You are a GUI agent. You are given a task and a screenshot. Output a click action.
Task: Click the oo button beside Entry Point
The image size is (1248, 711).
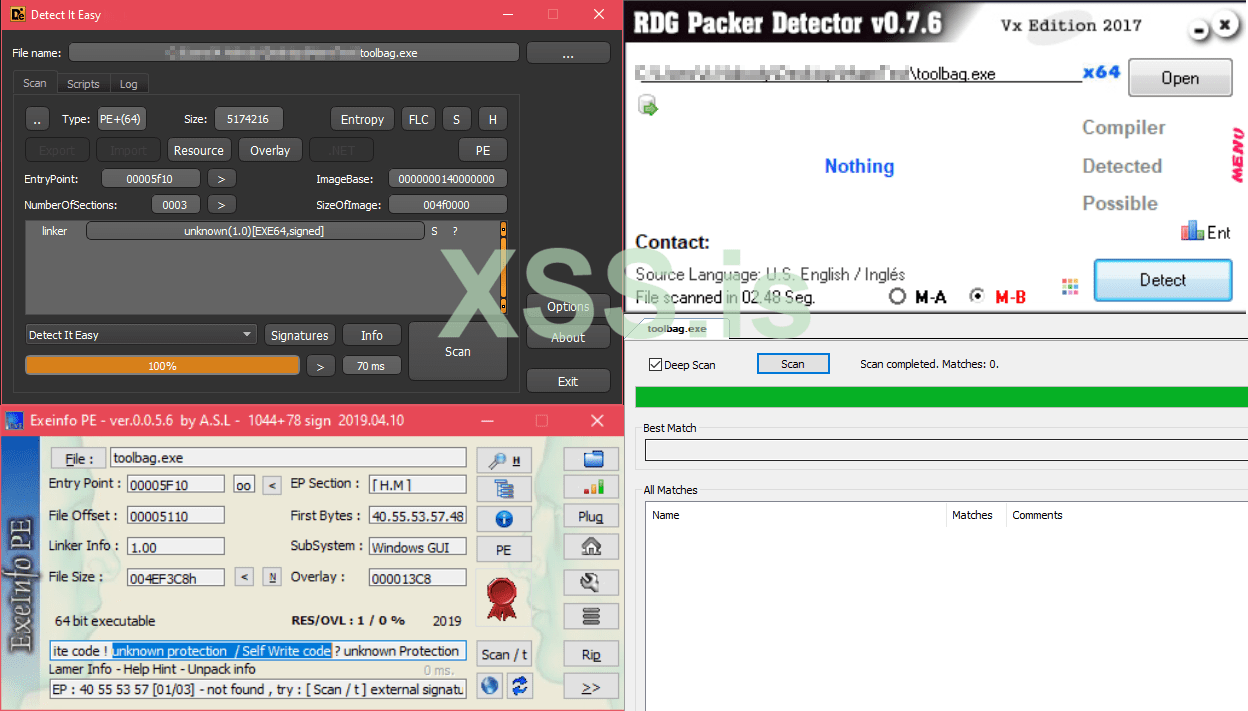pos(244,485)
